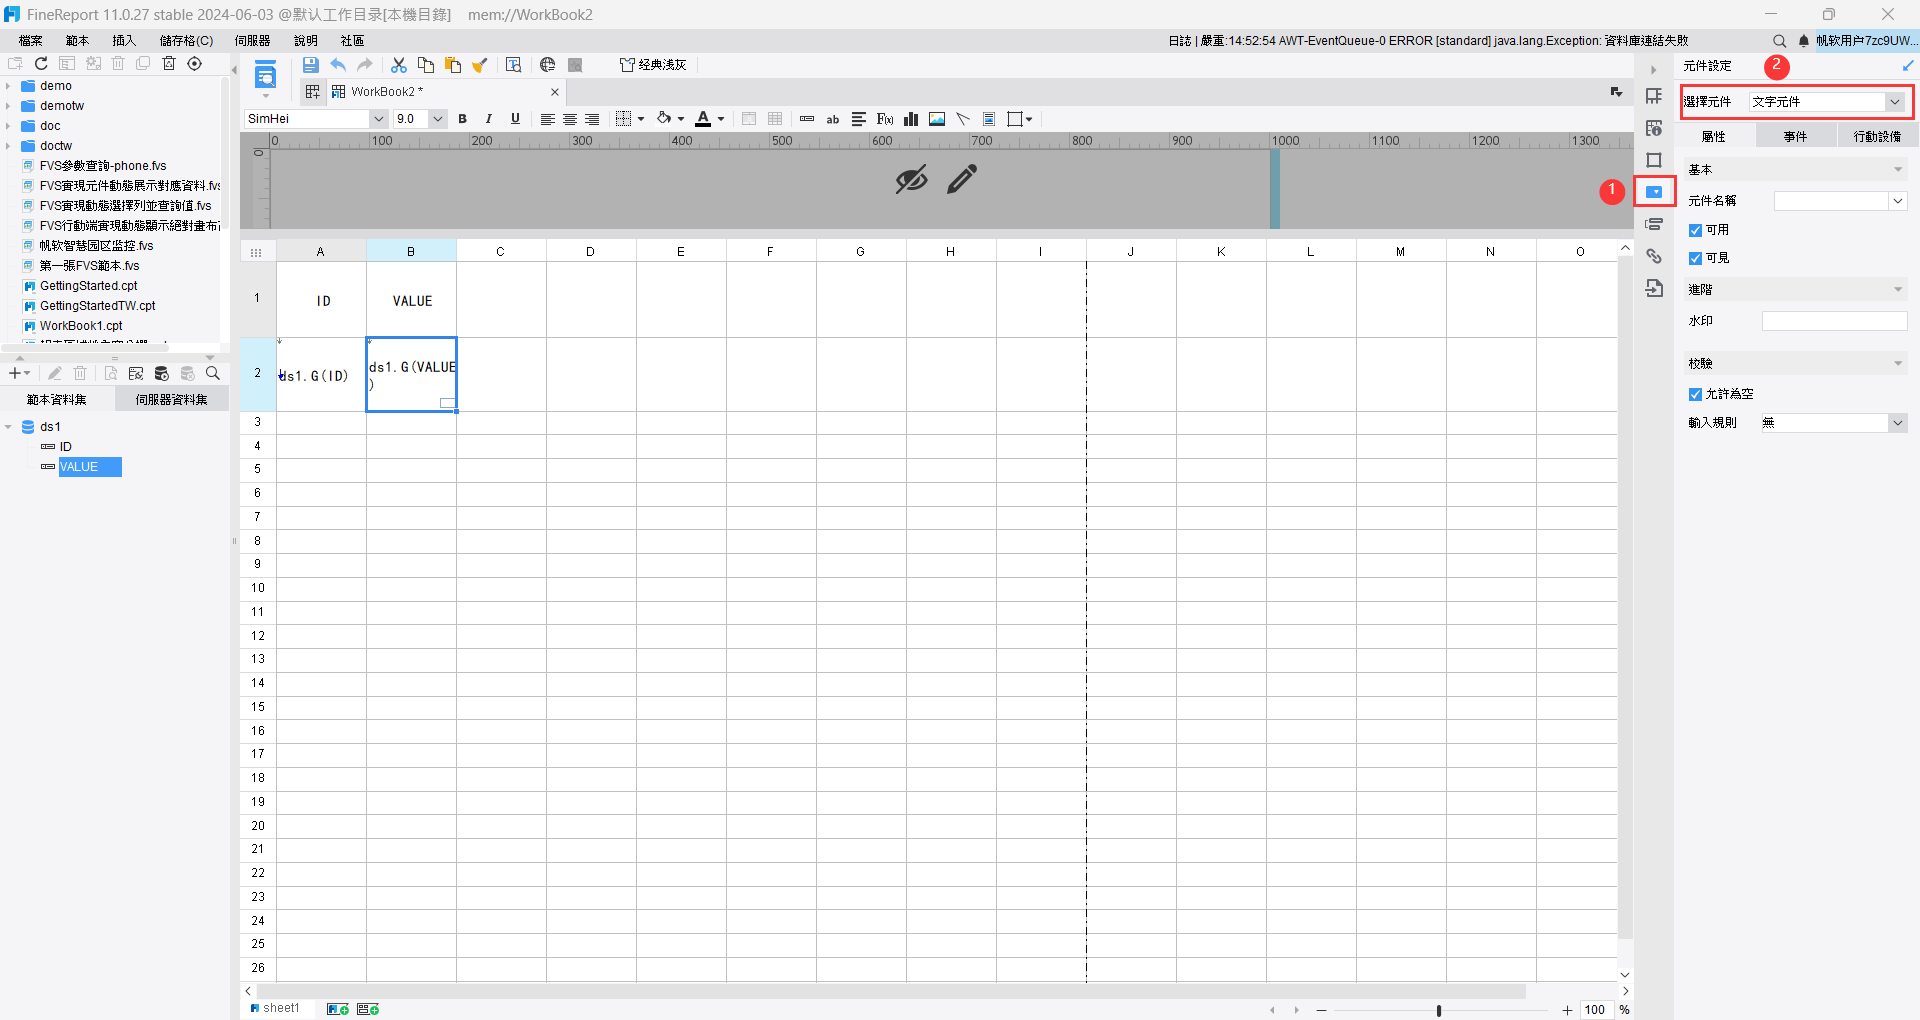Screen dimensions: 1920x1020
Task: Align cell text to the right
Action: 592,119
